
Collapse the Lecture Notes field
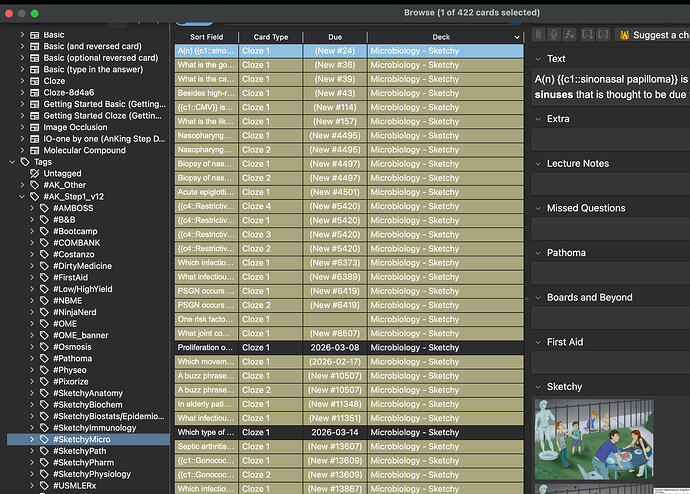click(x=537, y=163)
